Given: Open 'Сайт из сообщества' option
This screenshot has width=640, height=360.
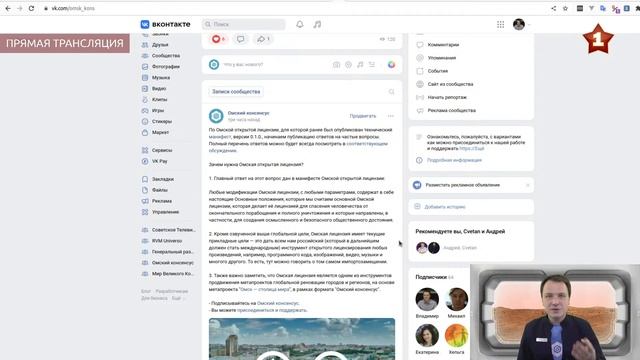Looking at the screenshot, I should 450,84.
